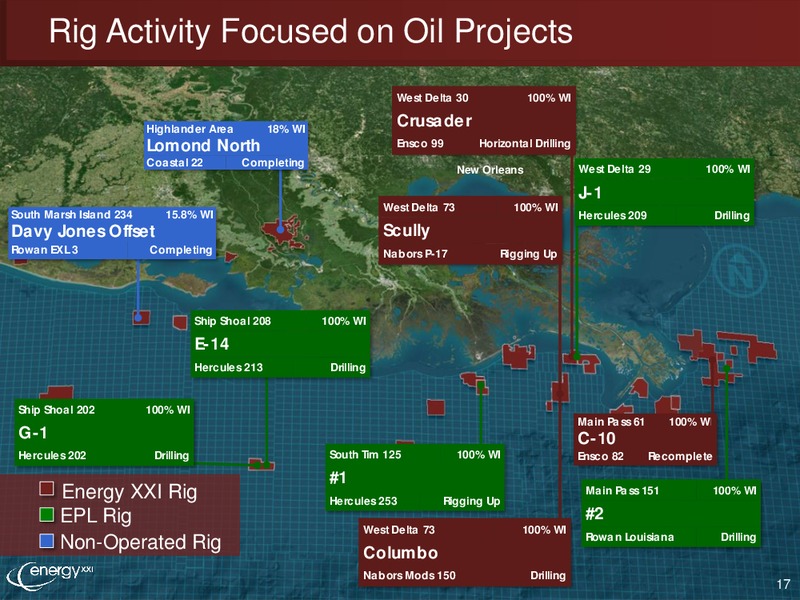
Task: Click the Energy XXI logo
Action: coord(49,576)
